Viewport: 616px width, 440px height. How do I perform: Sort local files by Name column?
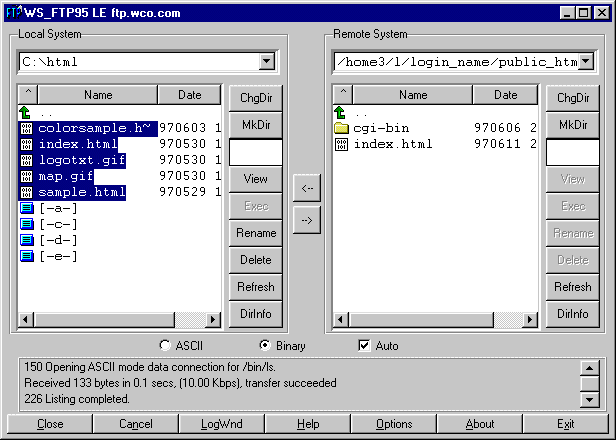coord(98,95)
